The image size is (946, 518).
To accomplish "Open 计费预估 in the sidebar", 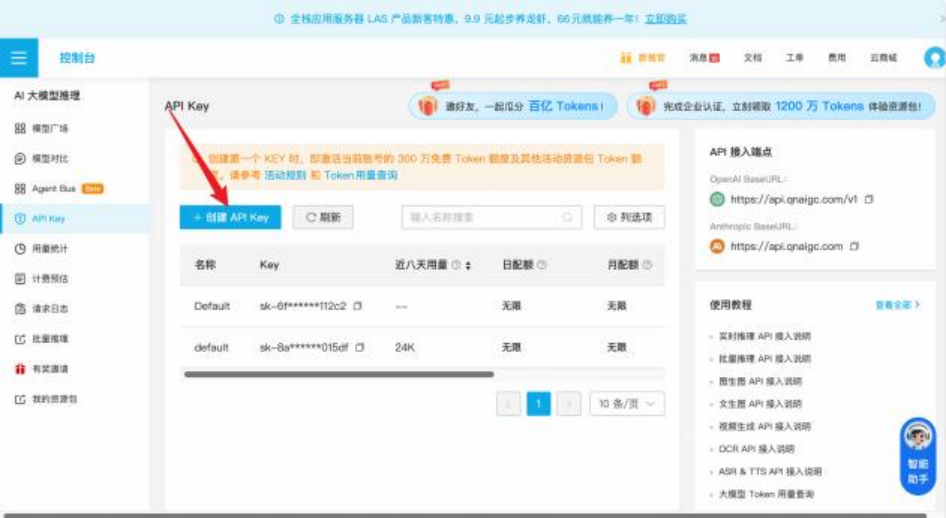I will [x=41, y=279].
